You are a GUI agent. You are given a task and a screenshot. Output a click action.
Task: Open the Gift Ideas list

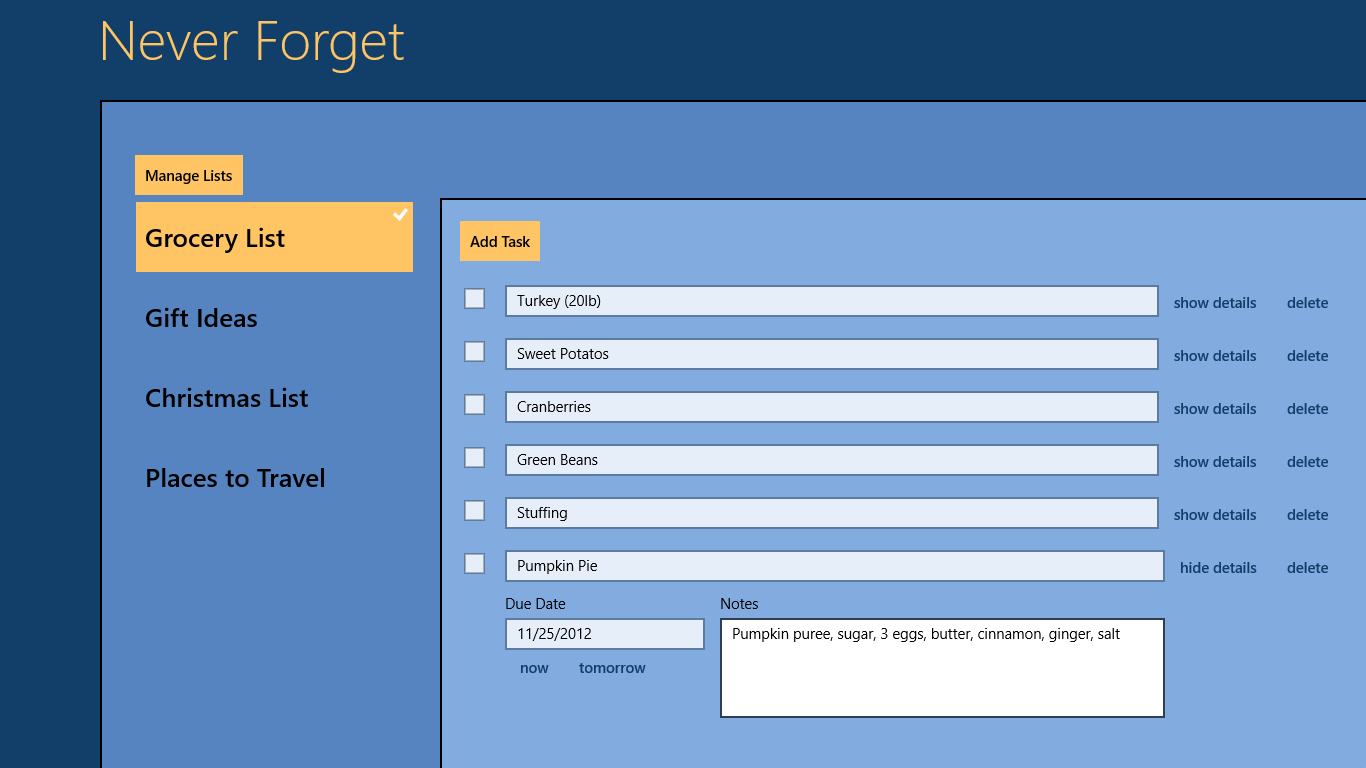pyautogui.click(x=201, y=318)
